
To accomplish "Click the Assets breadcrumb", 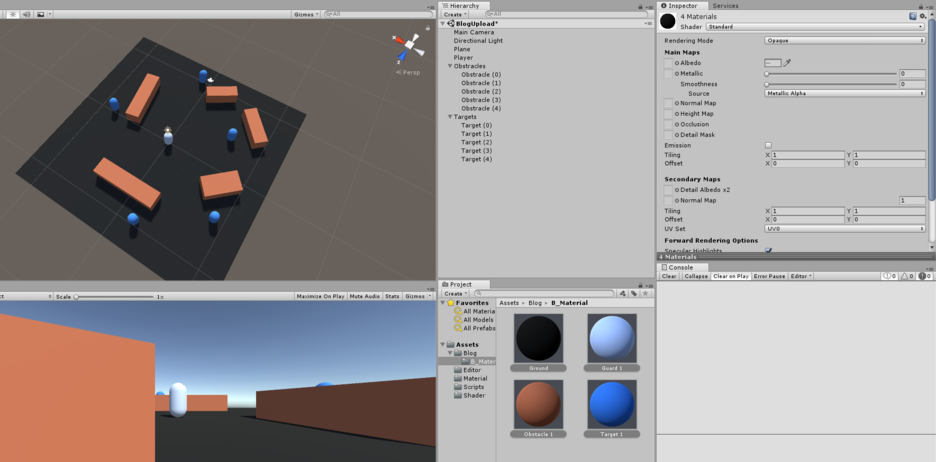I will 509,303.
